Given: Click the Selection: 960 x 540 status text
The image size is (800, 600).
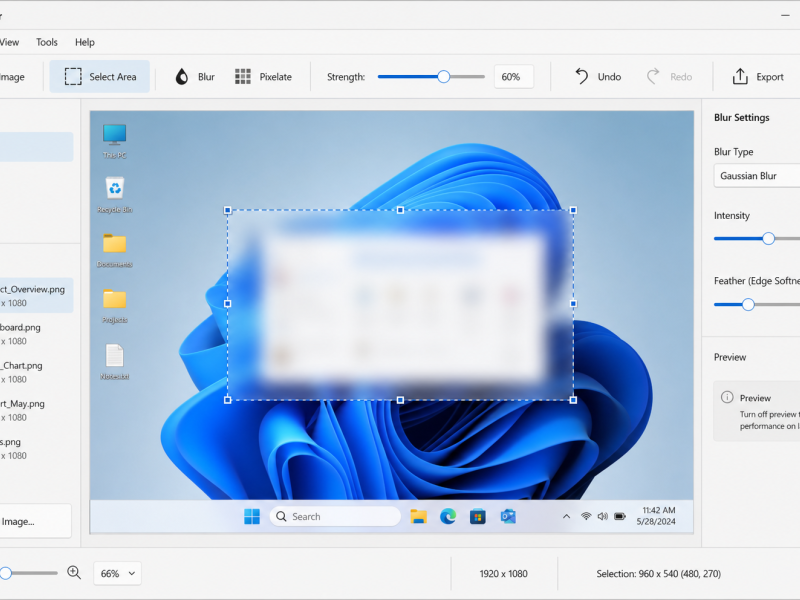Looking at the screenshot, I should coord(658,573).
